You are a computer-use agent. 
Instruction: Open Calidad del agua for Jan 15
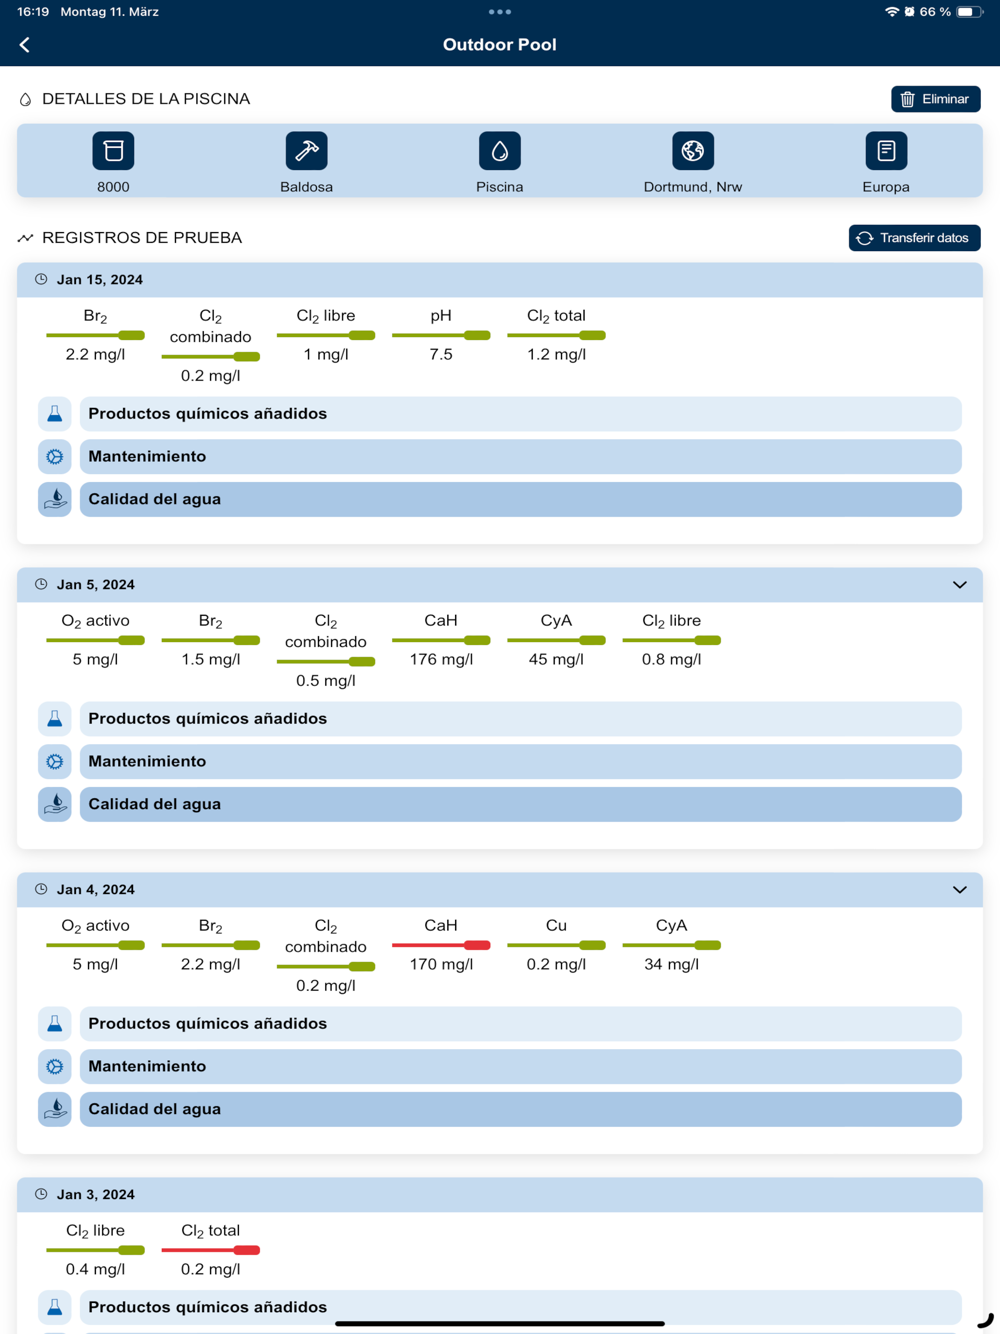pyautogui.click(x=521, y=499)
